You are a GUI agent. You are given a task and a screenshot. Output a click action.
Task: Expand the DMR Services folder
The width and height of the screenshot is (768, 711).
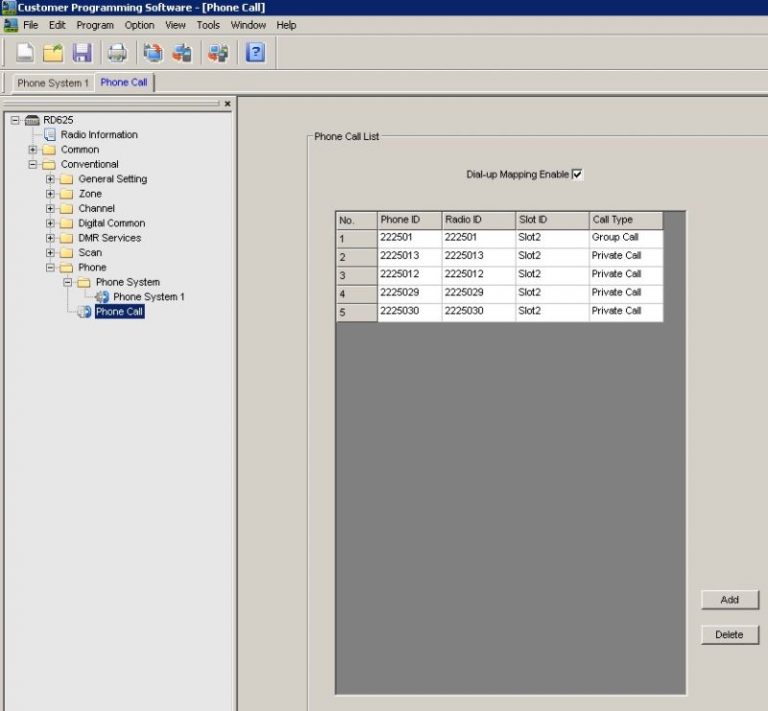click(50, 238)
